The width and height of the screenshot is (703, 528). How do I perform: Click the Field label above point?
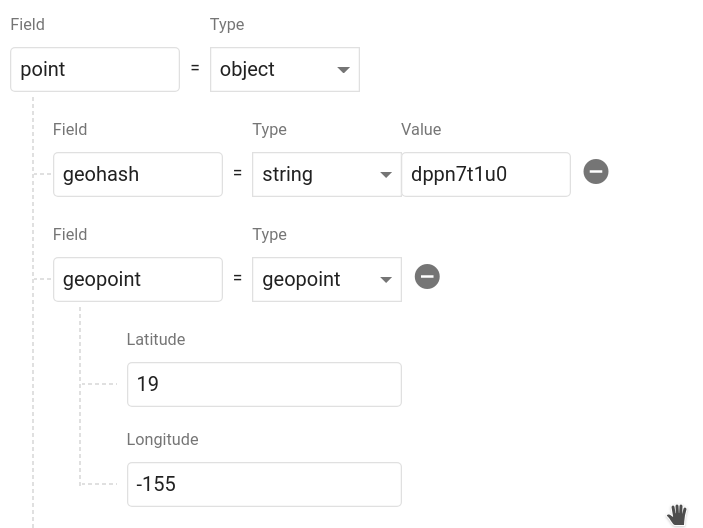click(27, 24)
